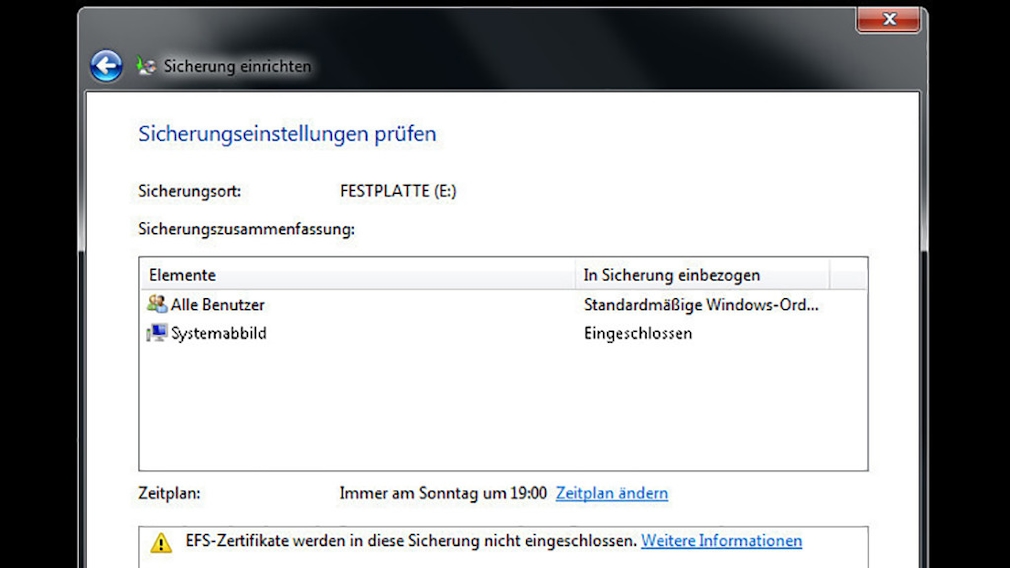
Task: Select the Alle Benutzer users icon
Action: pos(157,304)
